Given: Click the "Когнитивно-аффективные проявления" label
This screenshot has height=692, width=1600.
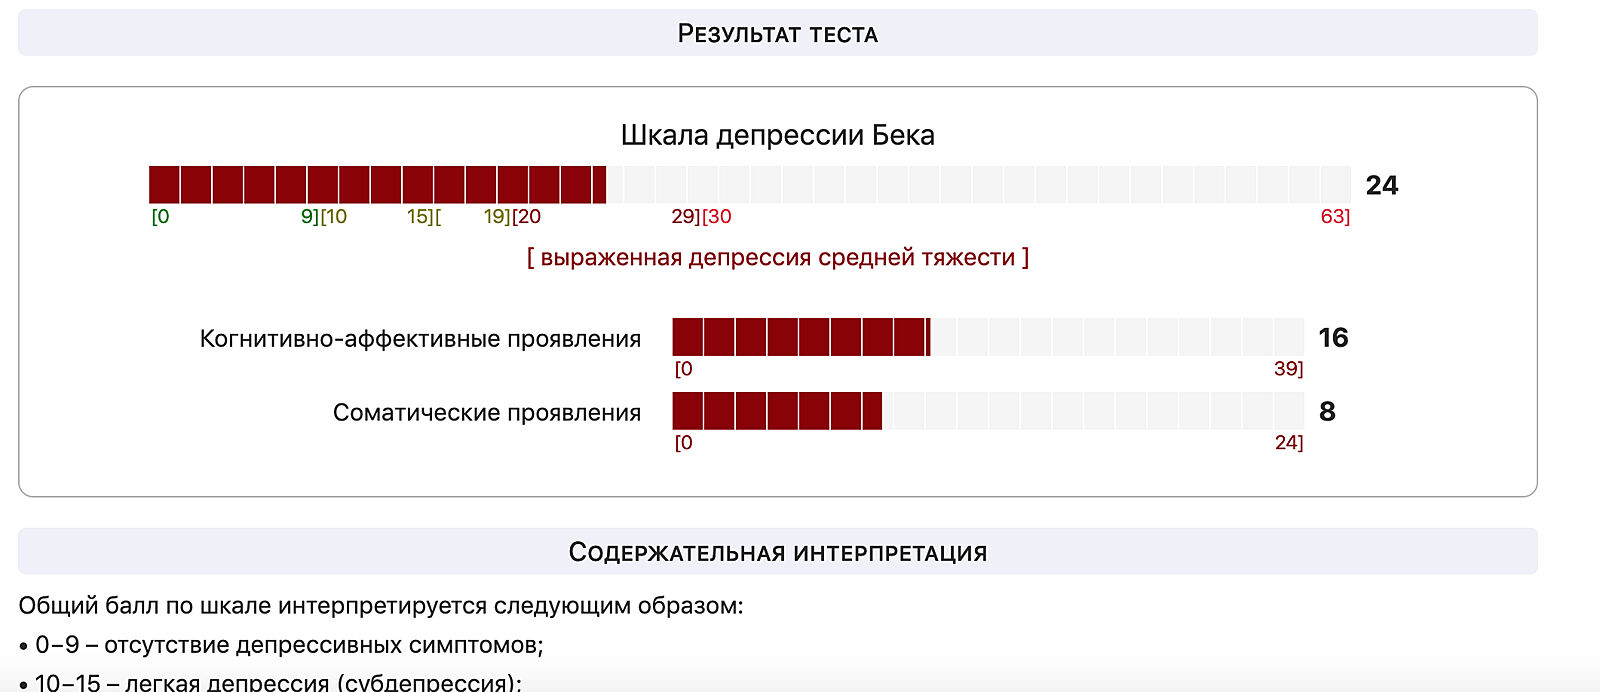Looking at the screenshot, I should click(420, 339).
